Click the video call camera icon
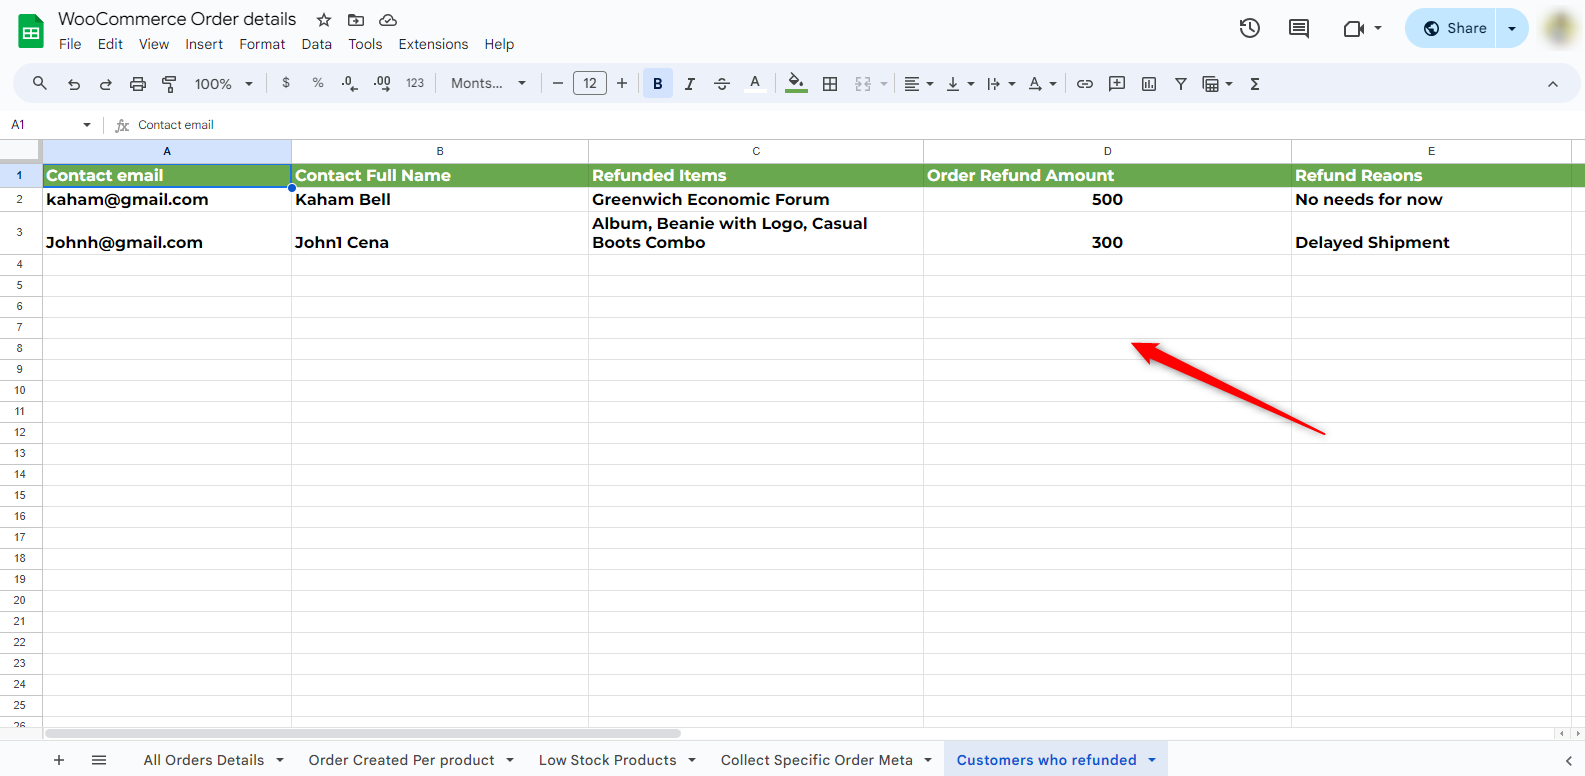 [1354, 28]
